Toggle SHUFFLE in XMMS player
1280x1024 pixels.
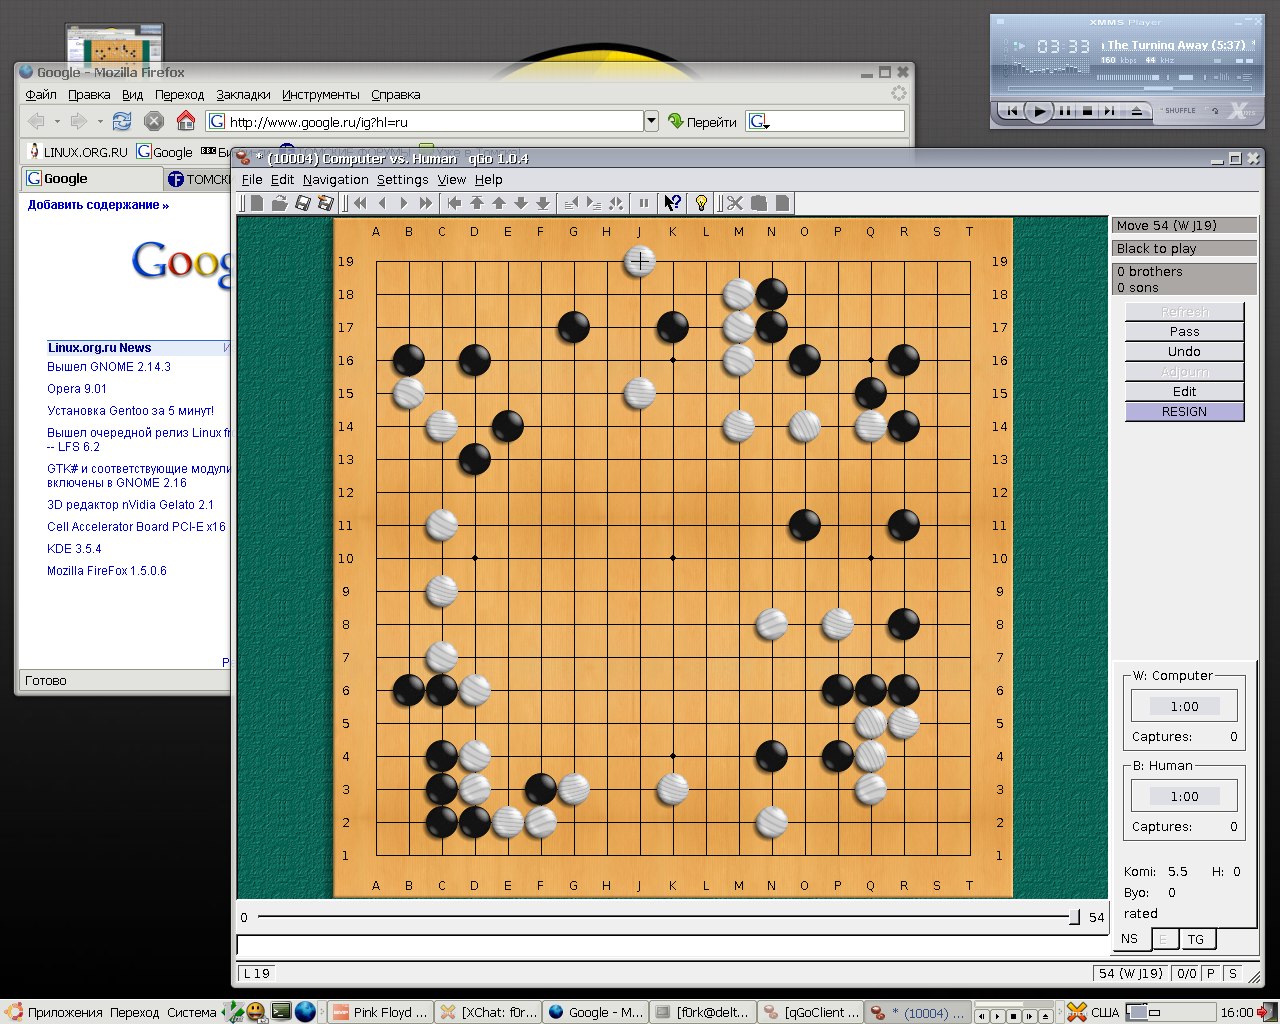click(1180, 111)
